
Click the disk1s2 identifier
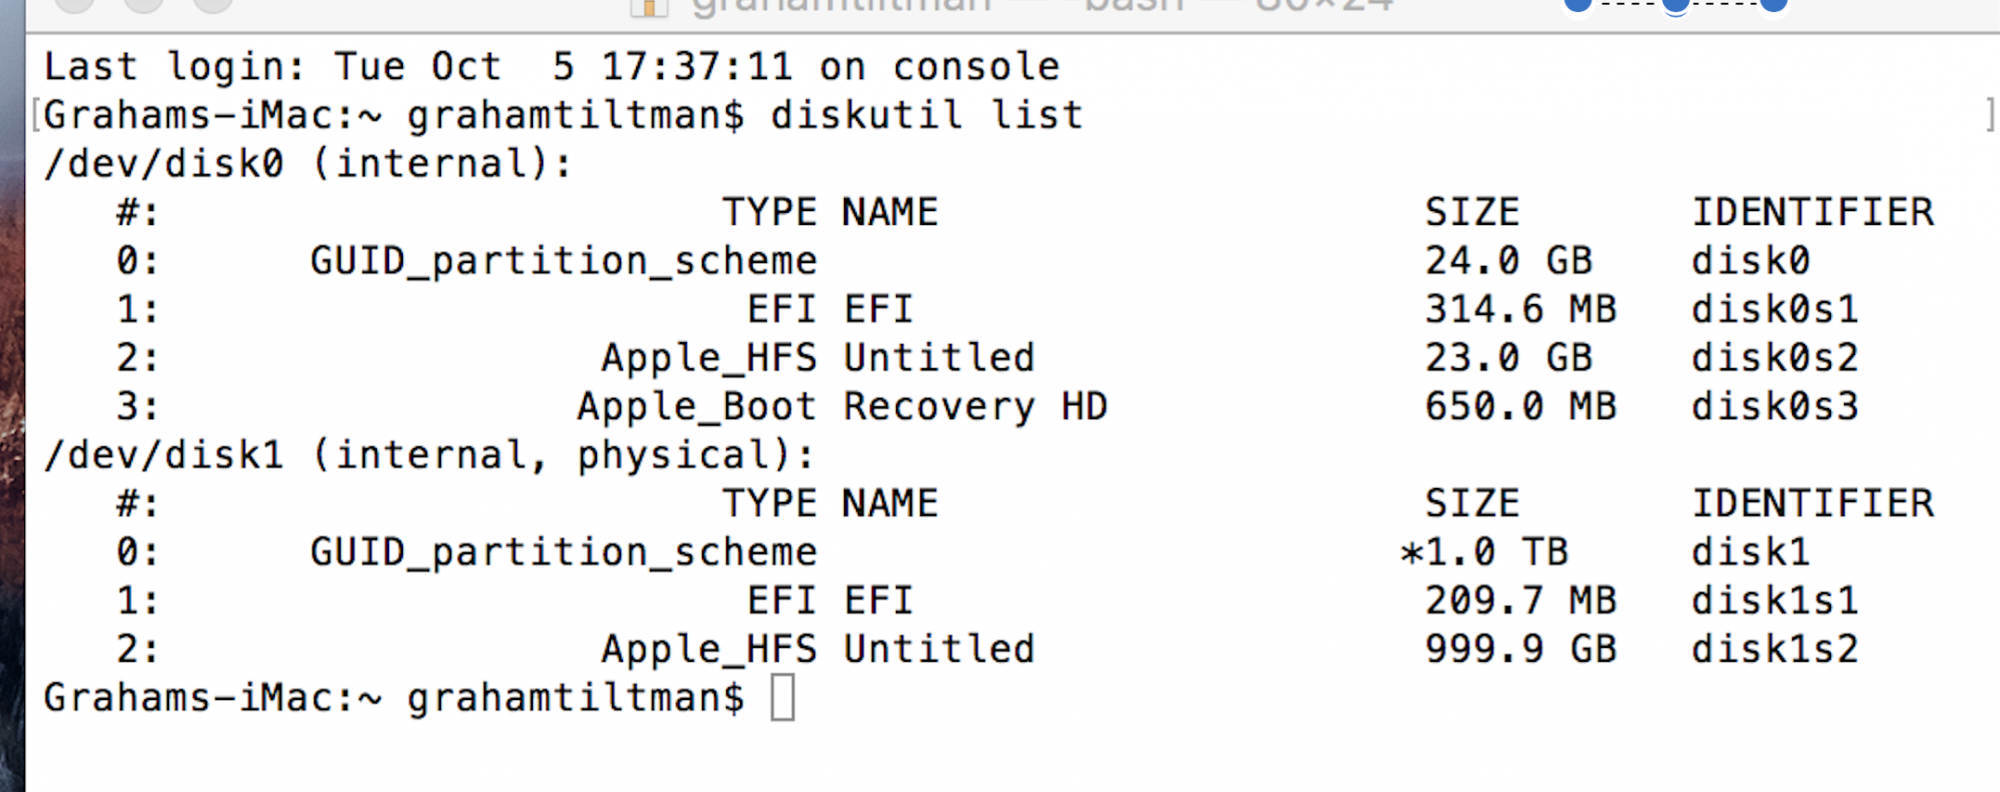tap(1774, 649)
